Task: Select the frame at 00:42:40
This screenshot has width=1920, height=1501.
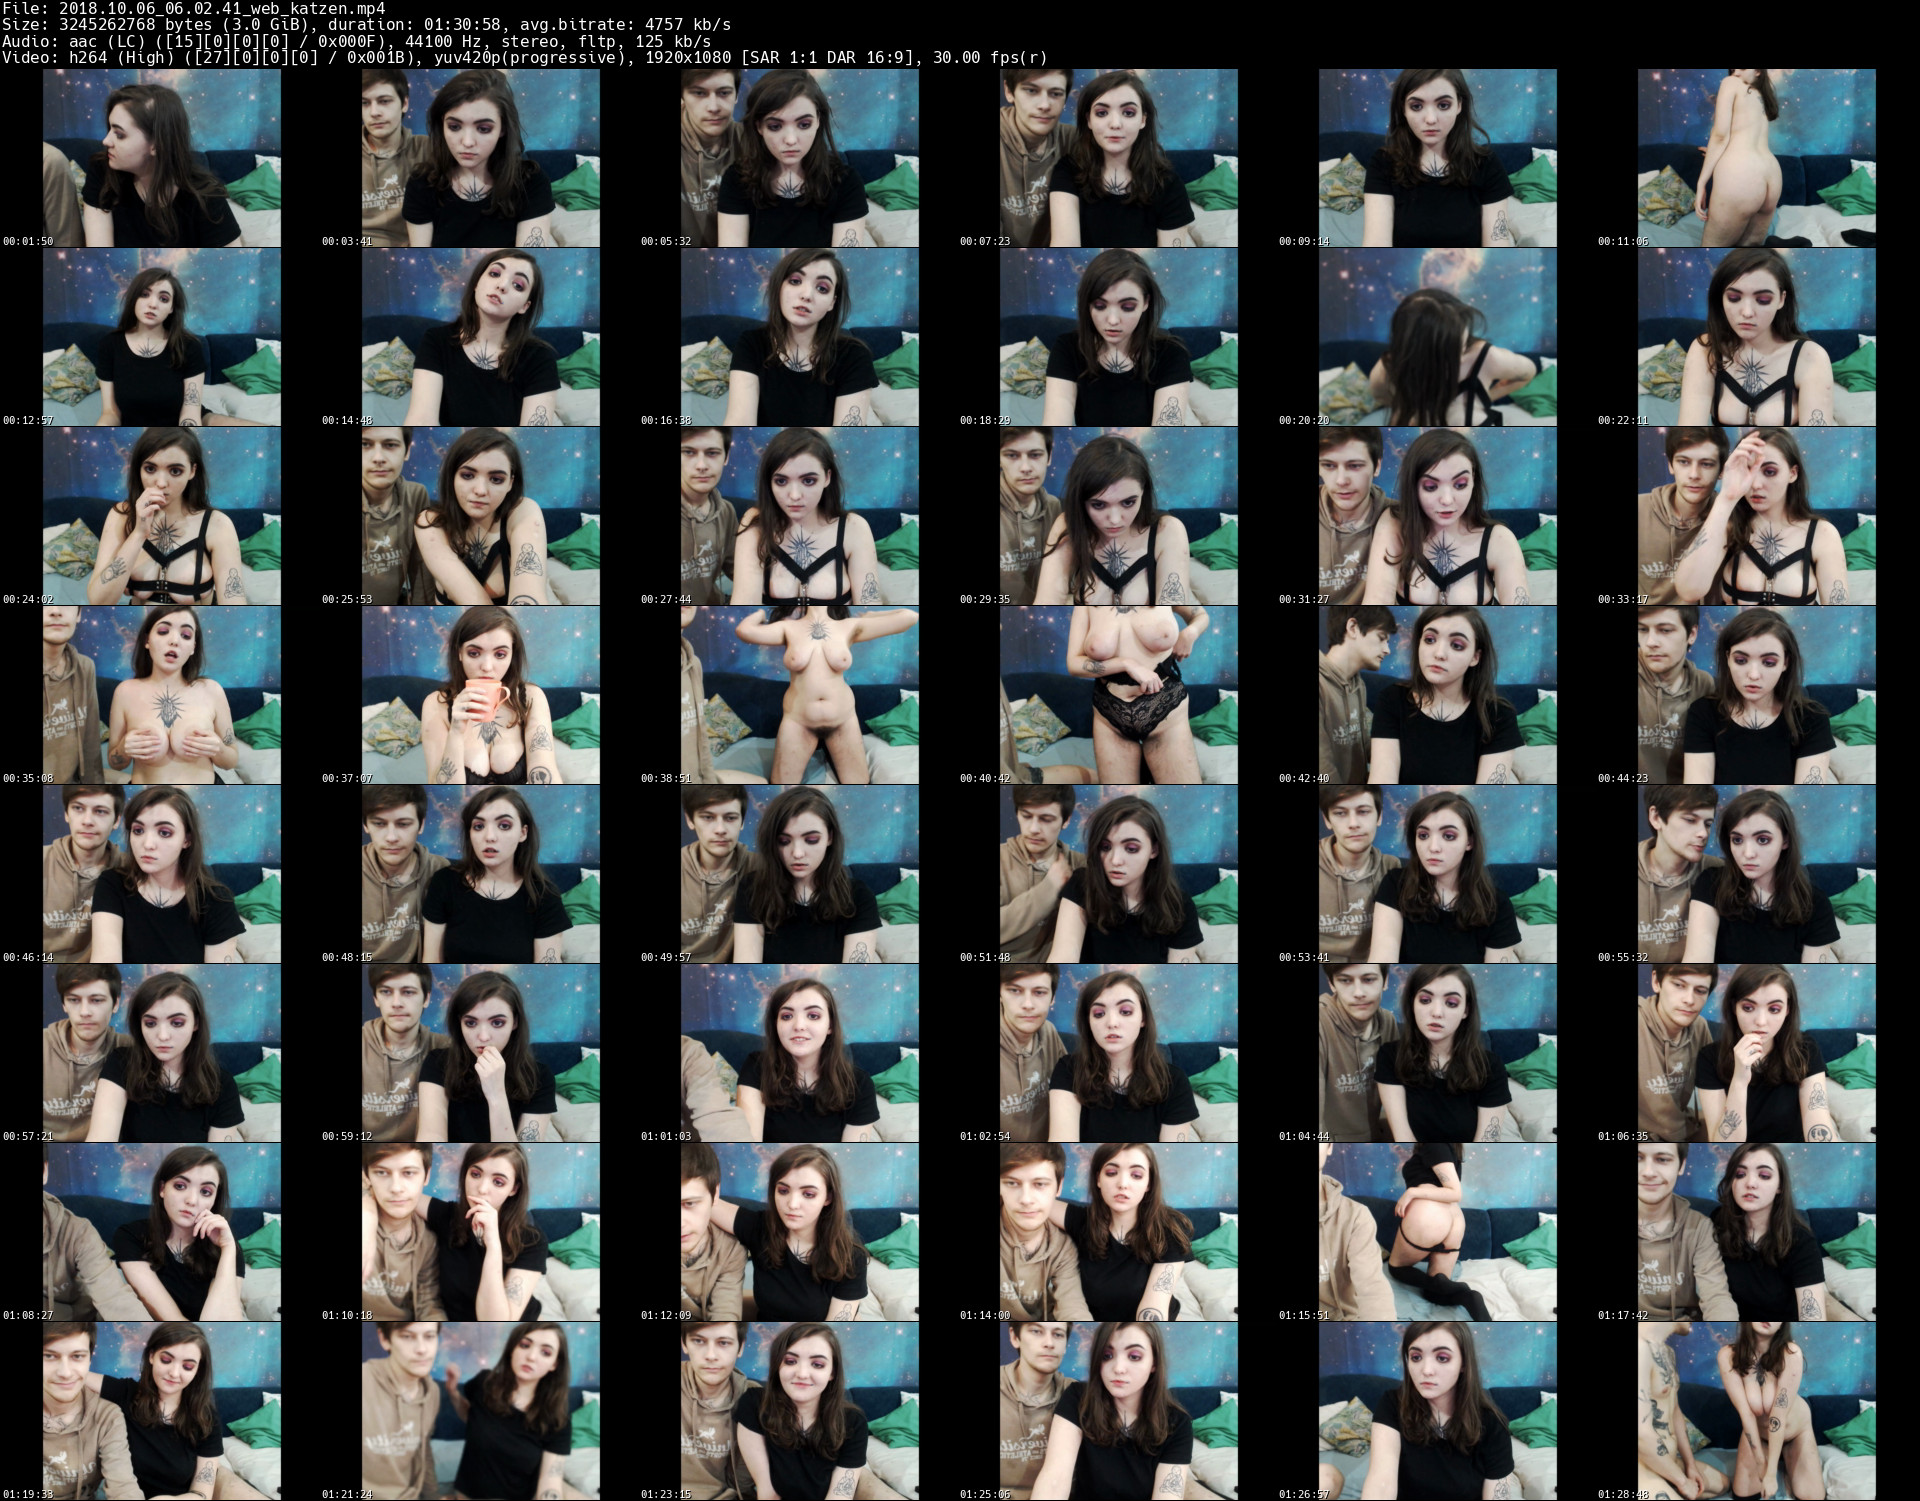Action: click(x=1438, y=695)
